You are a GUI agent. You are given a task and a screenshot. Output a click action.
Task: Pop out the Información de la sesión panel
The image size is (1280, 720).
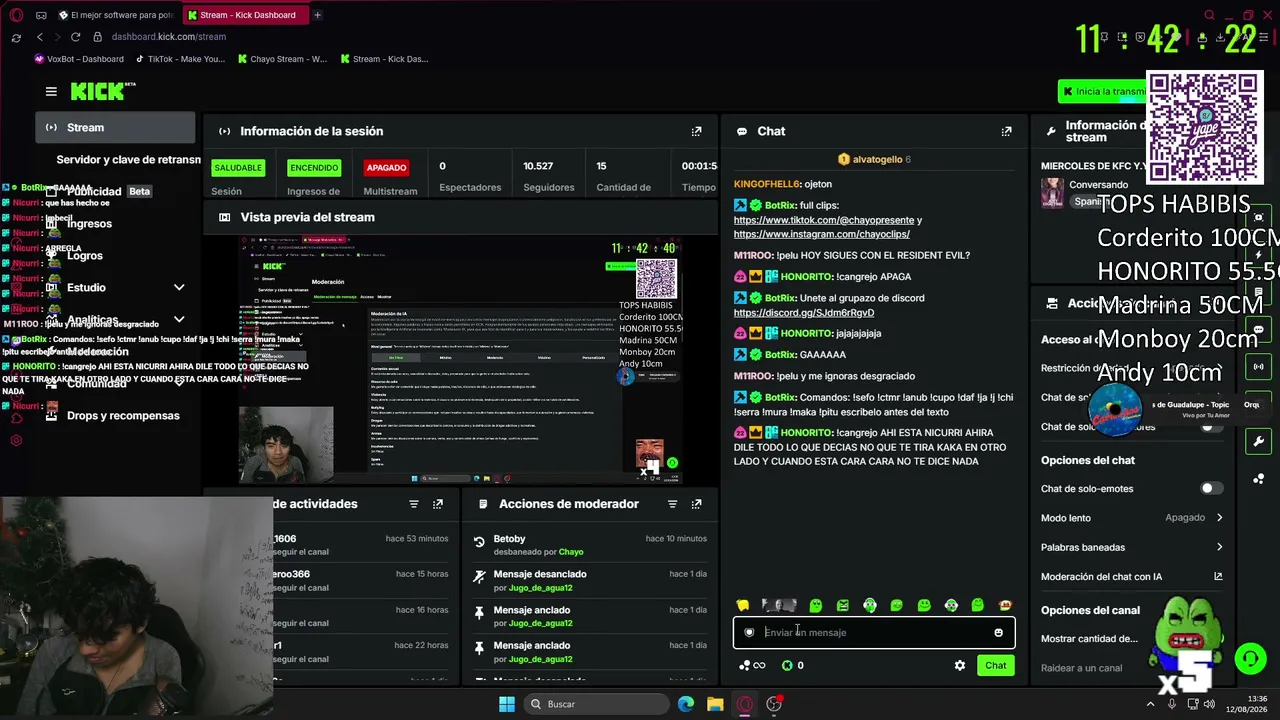coord(696,131)
